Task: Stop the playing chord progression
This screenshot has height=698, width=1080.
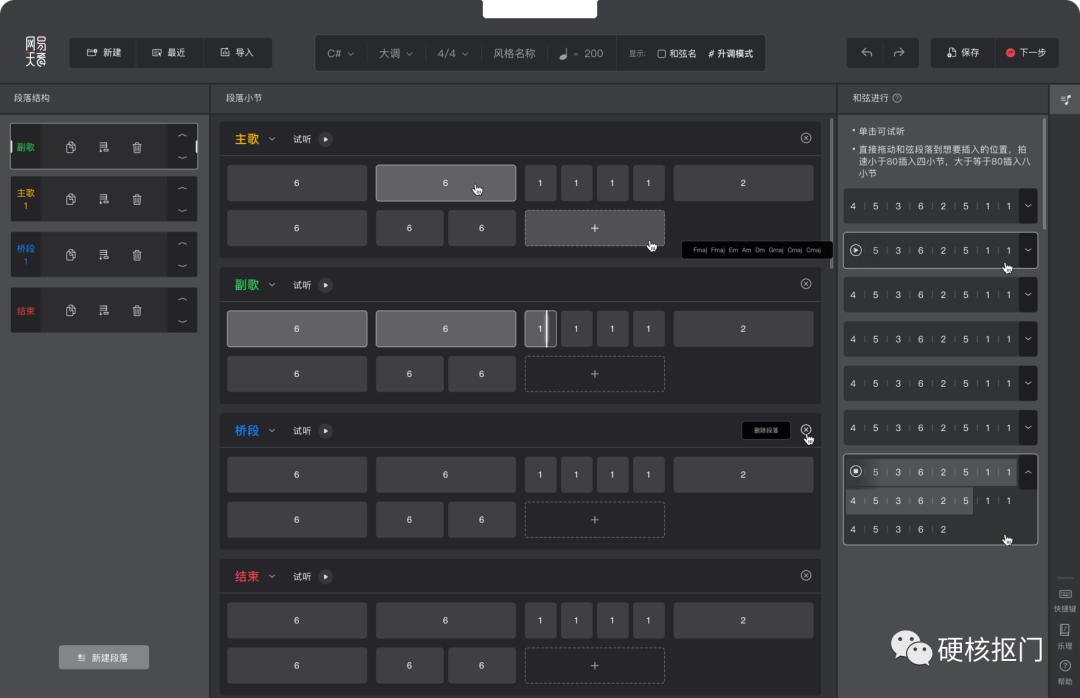Action: [x=855, y=471]
